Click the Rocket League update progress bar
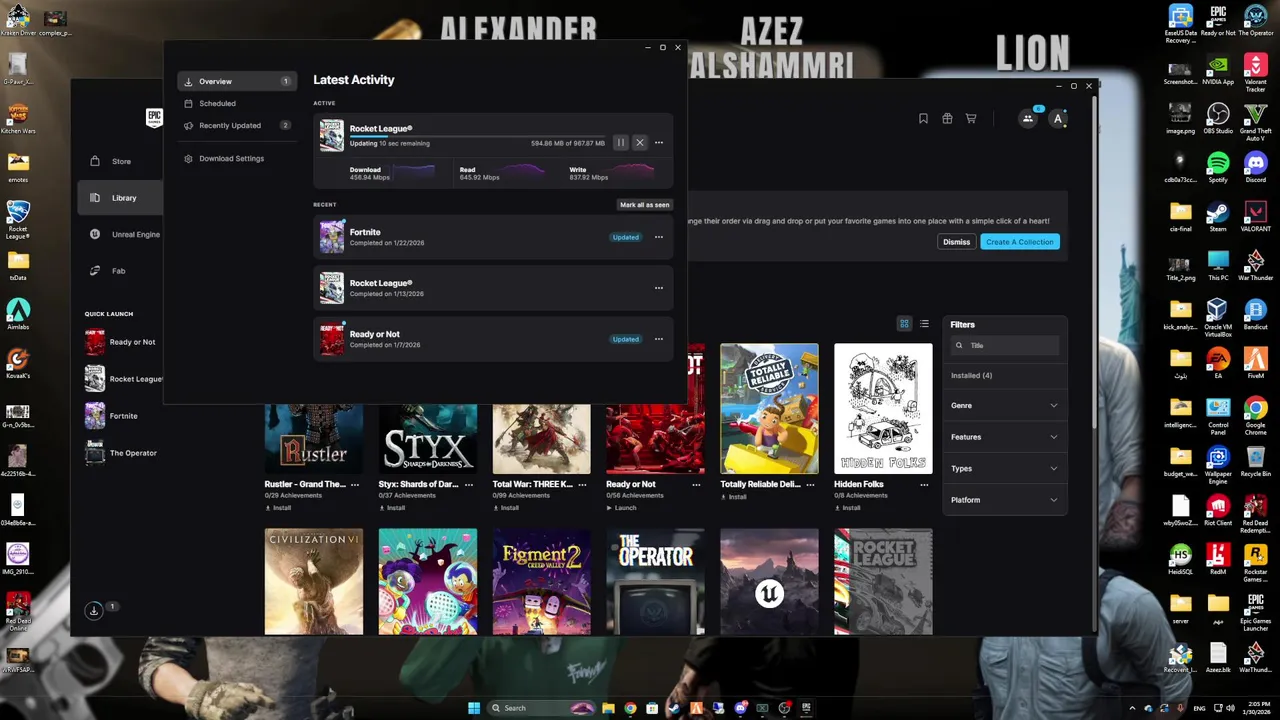 [x=477, y=135]
